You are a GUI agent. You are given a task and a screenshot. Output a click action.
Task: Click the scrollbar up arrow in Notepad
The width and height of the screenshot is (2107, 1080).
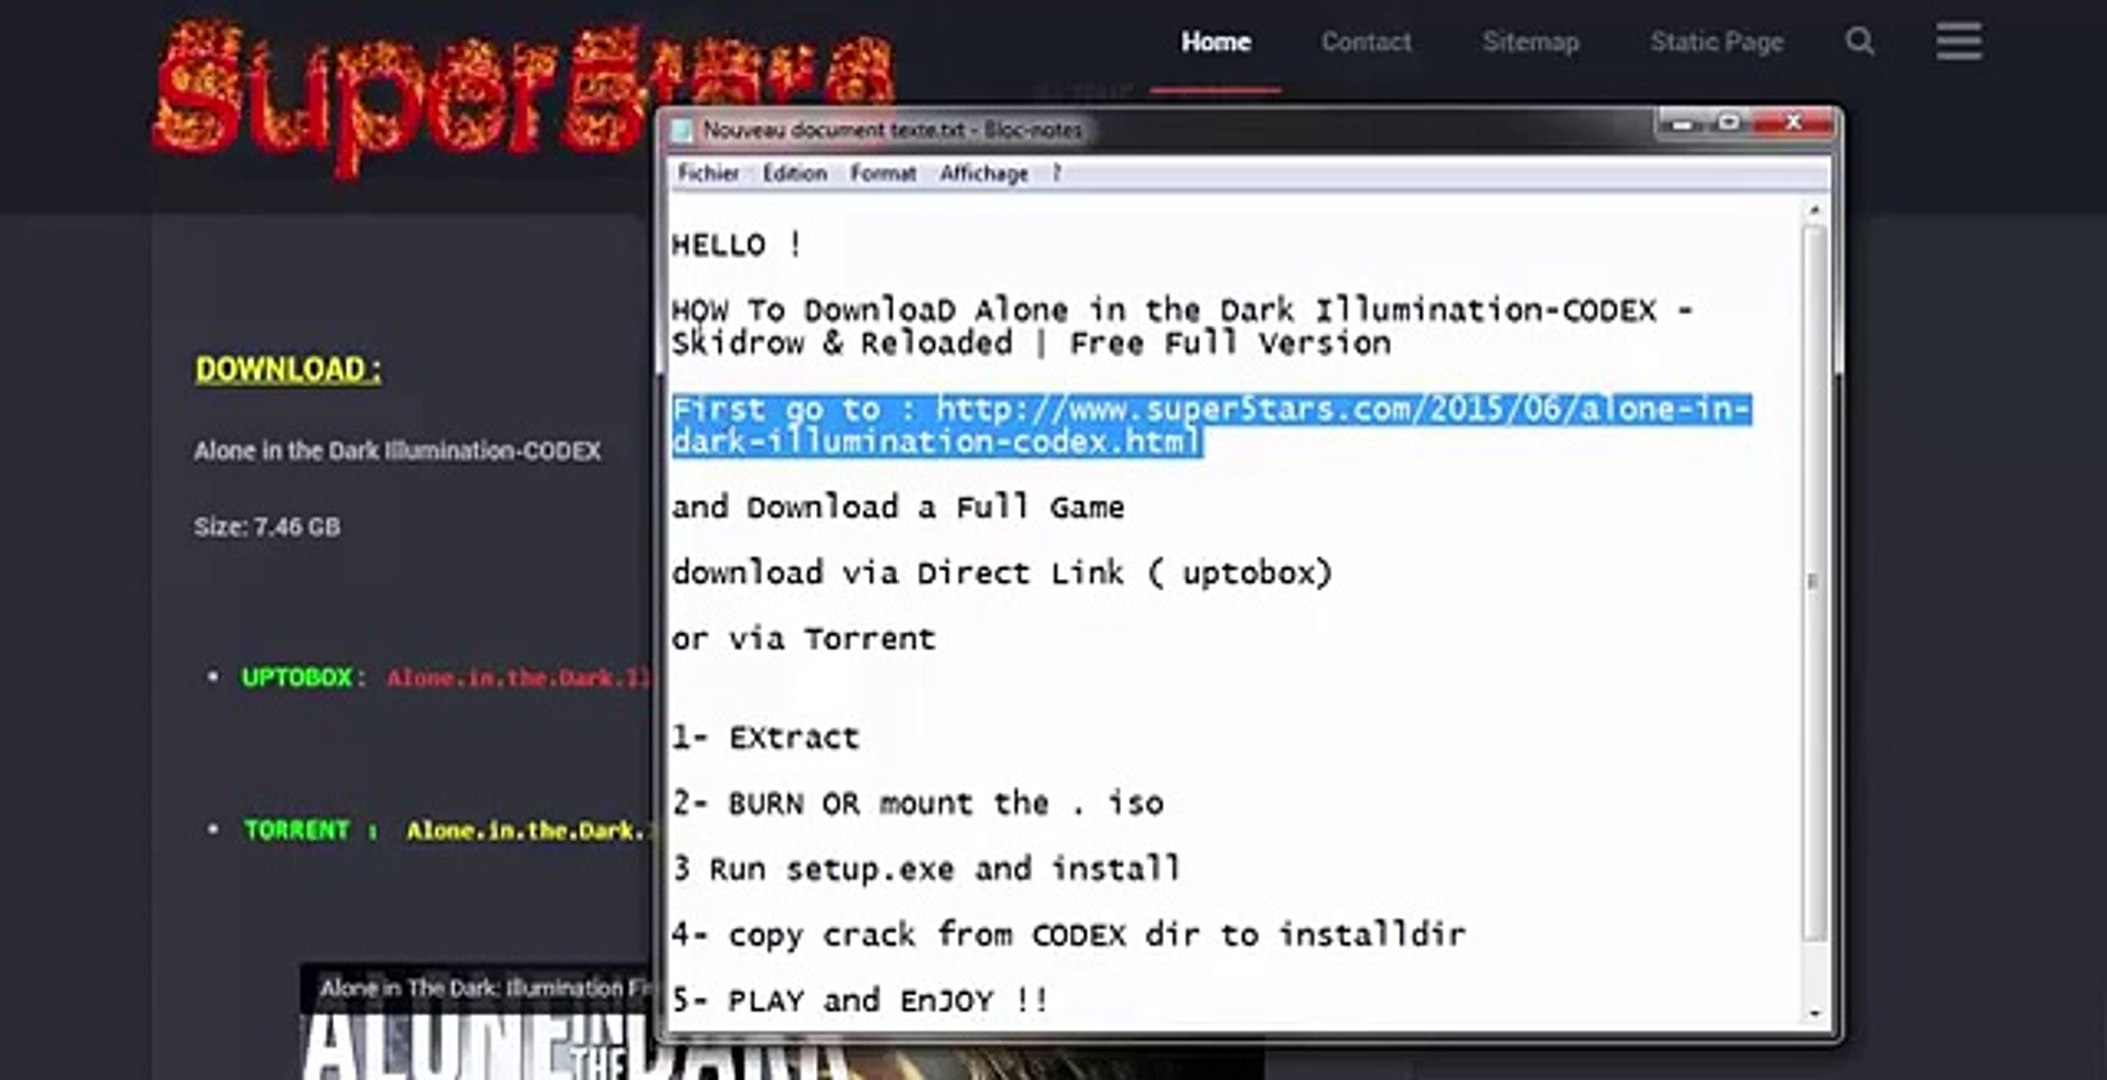click(1814, 210)
